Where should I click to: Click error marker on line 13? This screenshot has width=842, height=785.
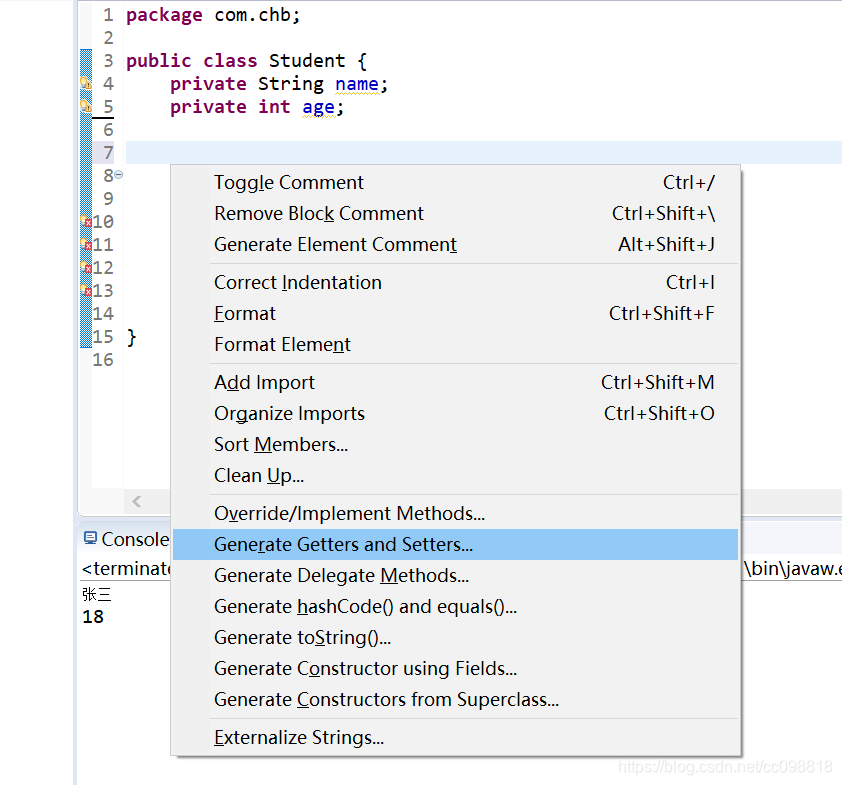point(86,290)
